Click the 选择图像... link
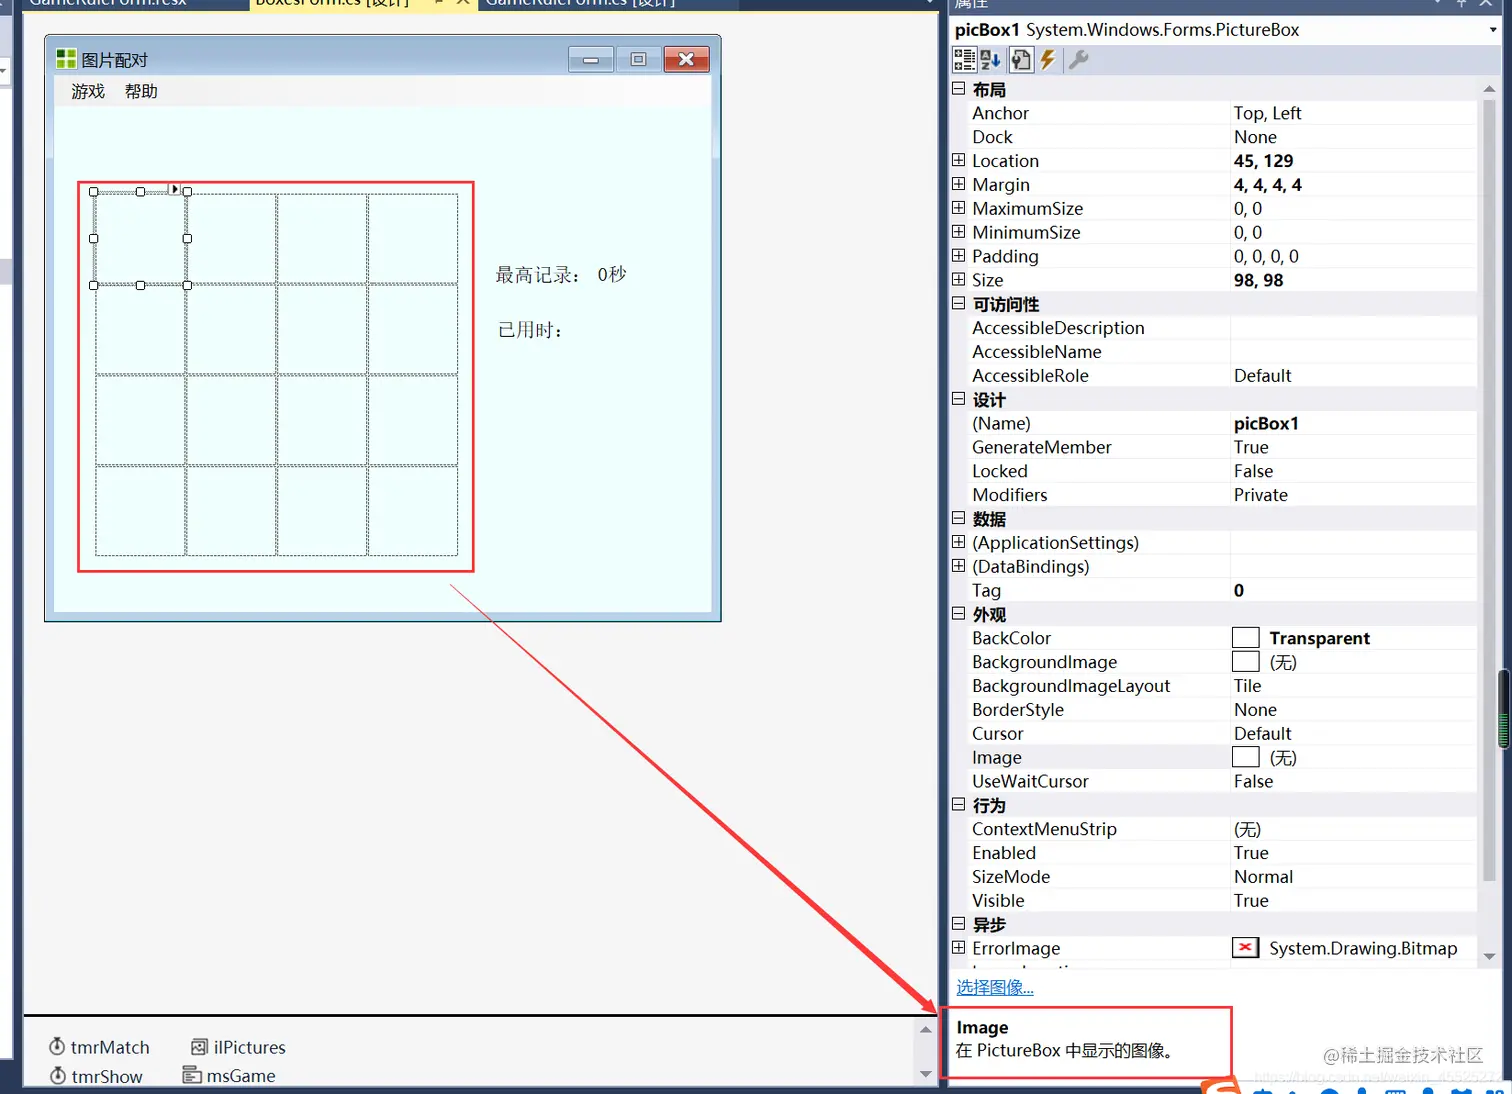1512x1094 pixels. click(x=995, y=987)
